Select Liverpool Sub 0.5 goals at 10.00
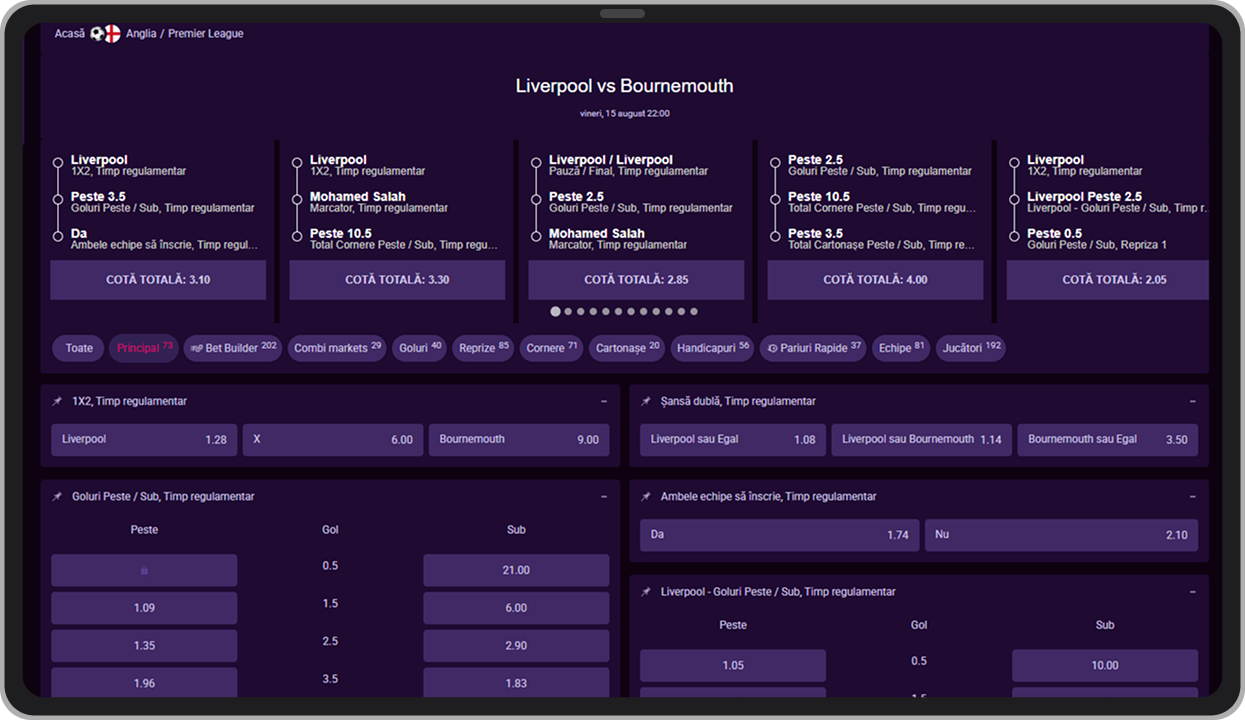This screenshot has width=1245, height=720. click(x=1105, y=665)
